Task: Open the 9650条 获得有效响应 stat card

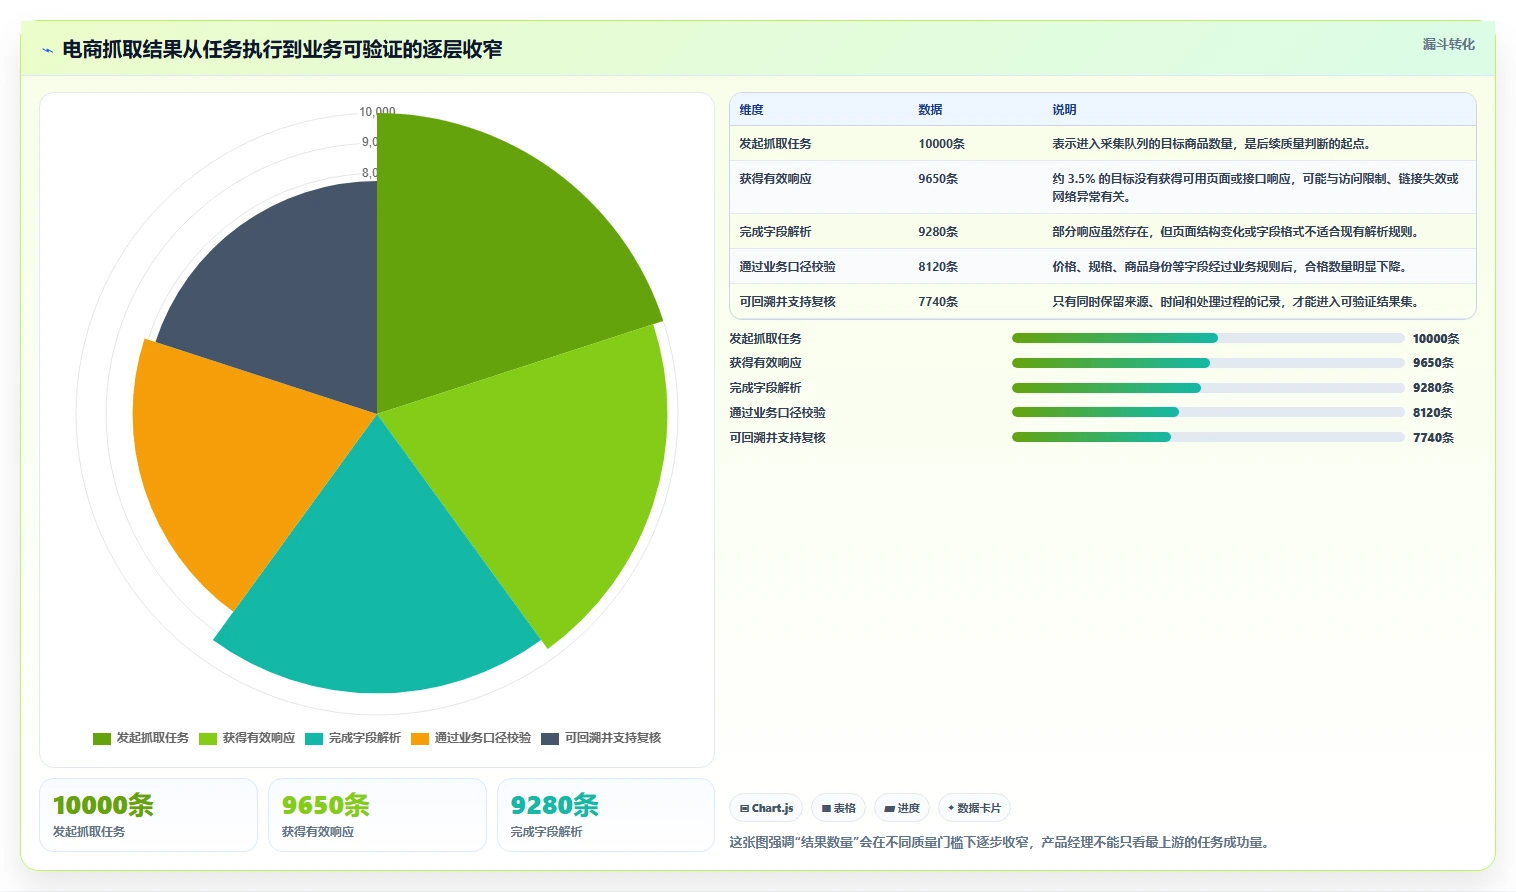Action: tap(377, 815)
